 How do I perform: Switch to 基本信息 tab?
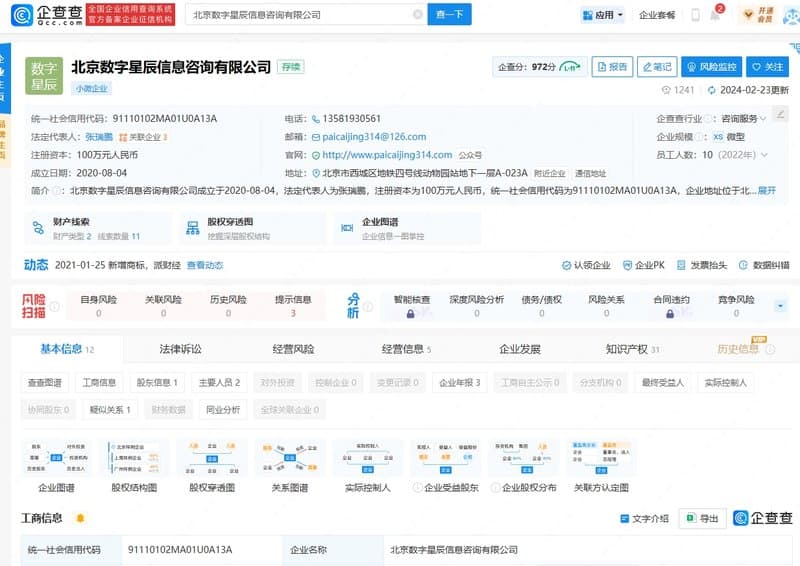click(67, 349)
